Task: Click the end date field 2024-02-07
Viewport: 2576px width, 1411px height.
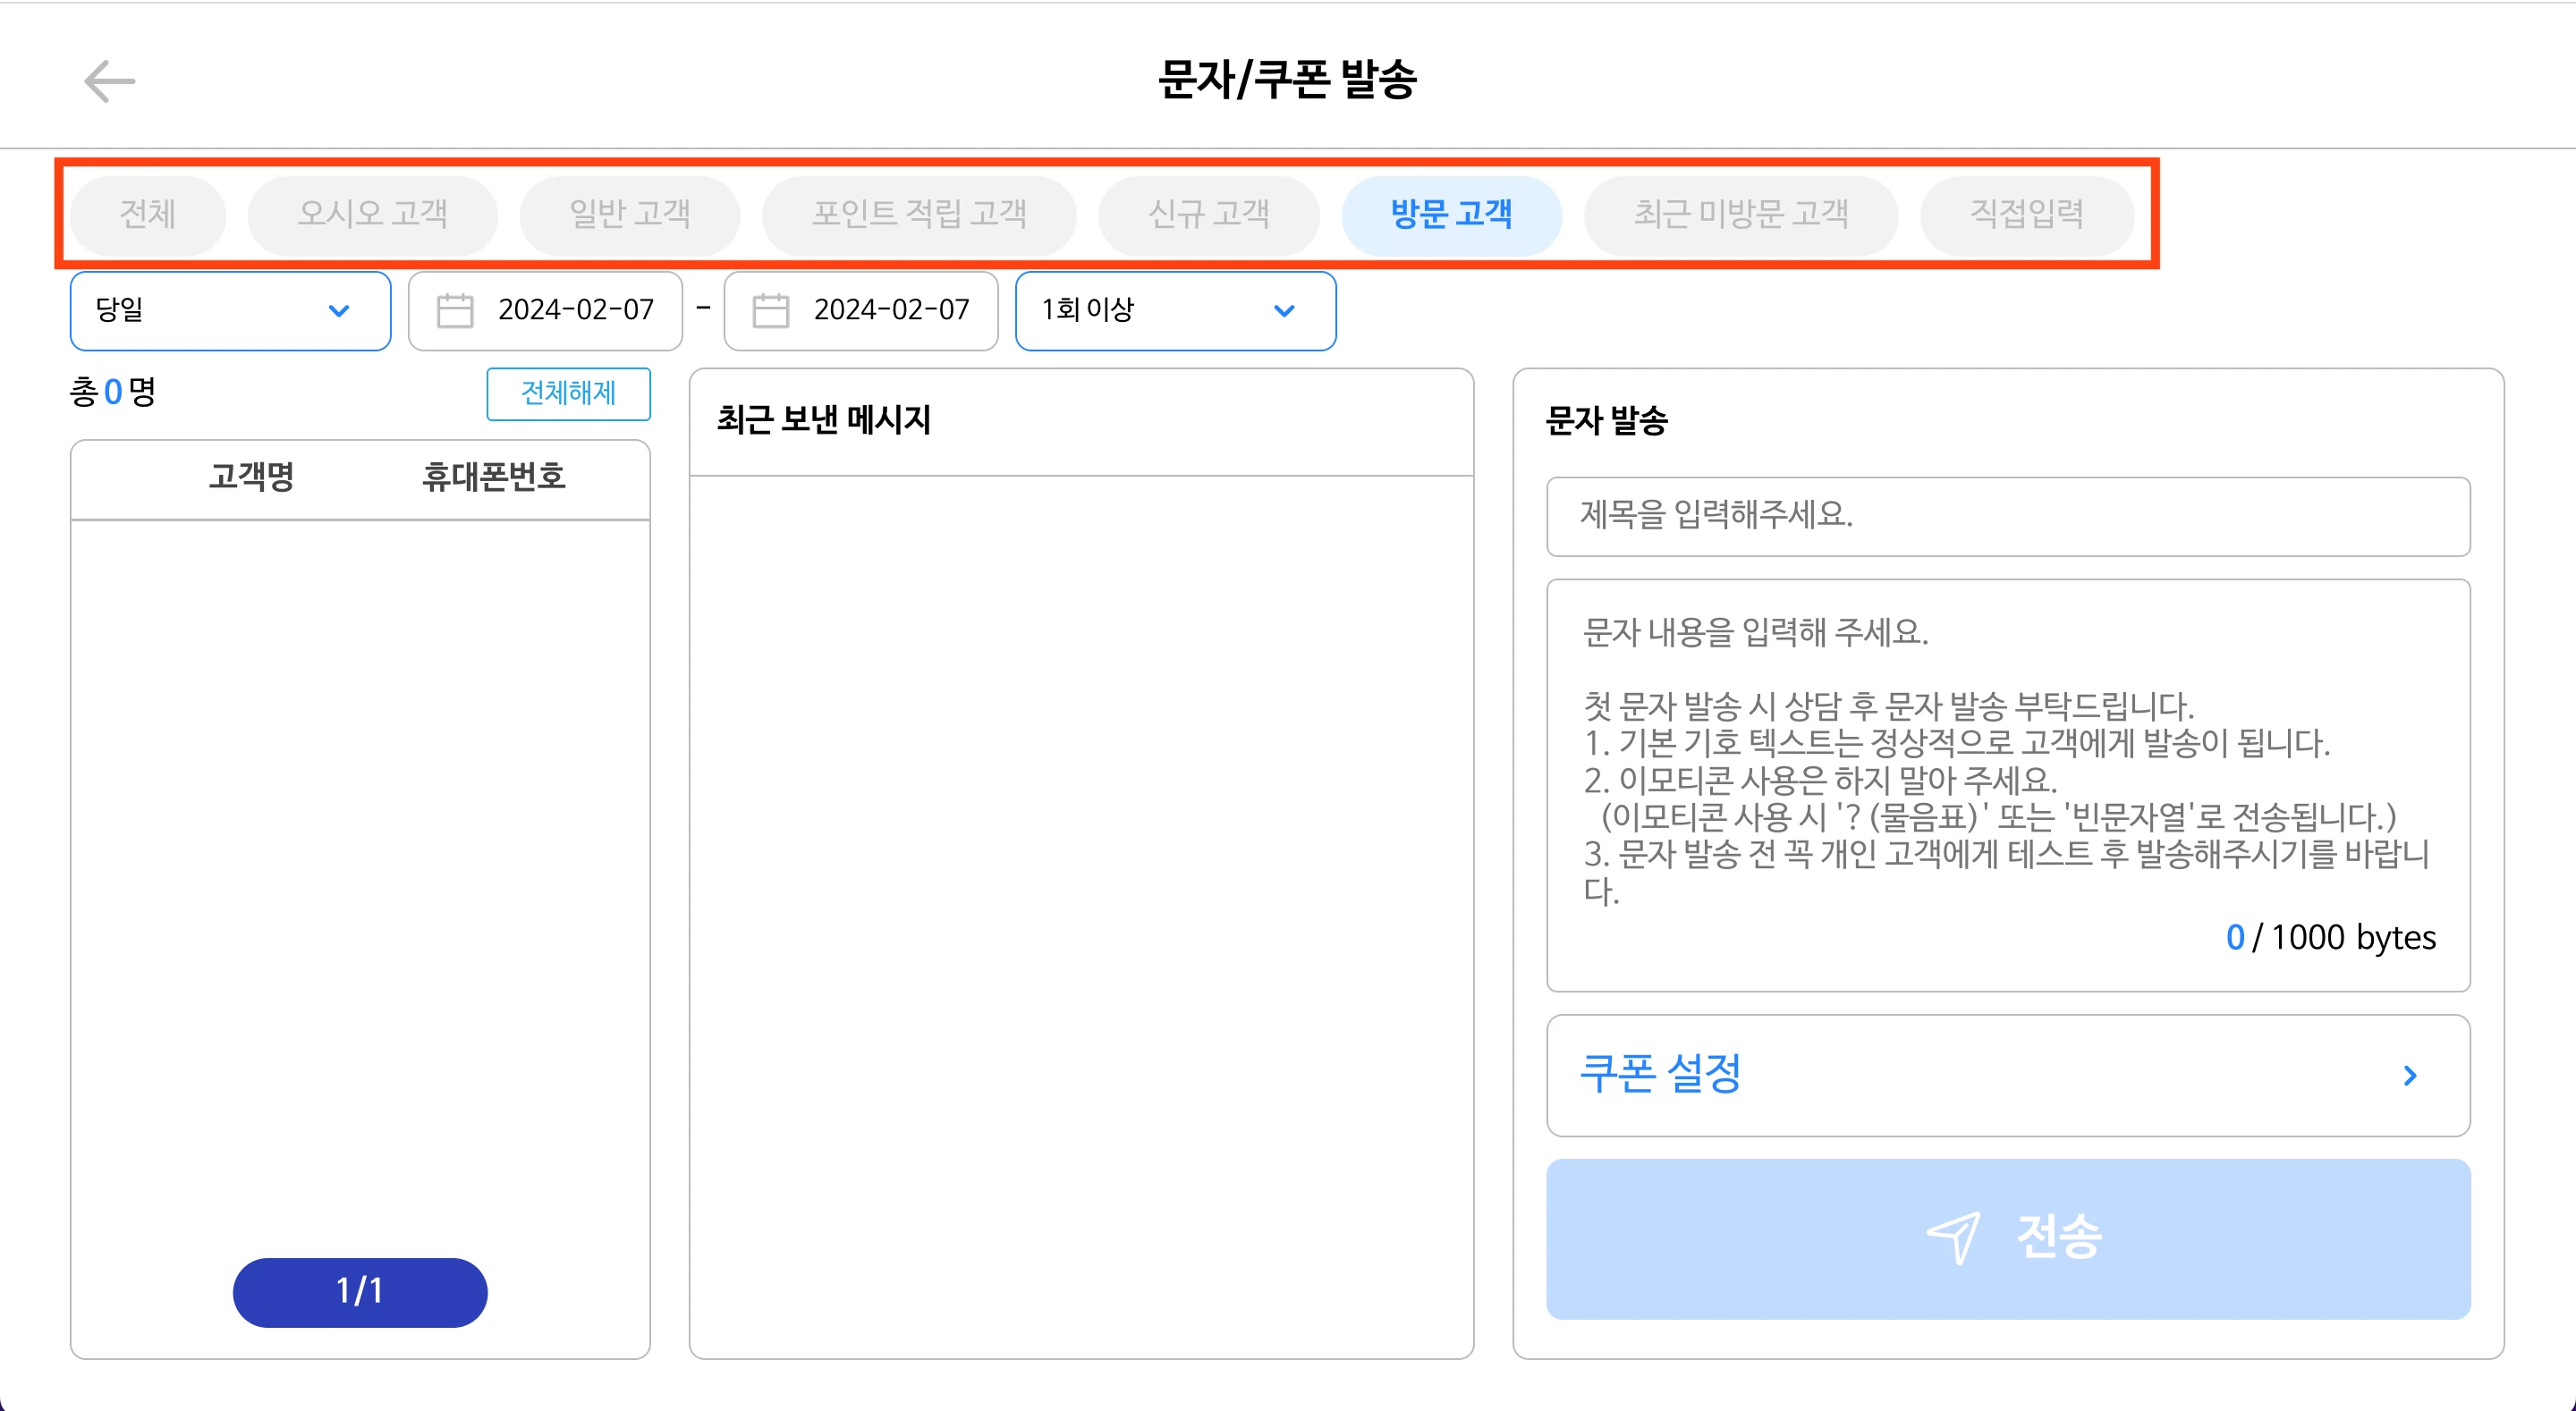Action: (861, 311)
